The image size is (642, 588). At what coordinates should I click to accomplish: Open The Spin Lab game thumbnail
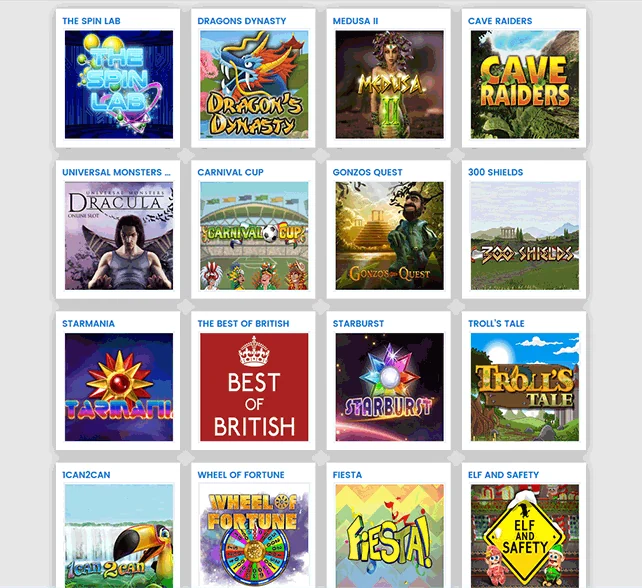(119, 84)
